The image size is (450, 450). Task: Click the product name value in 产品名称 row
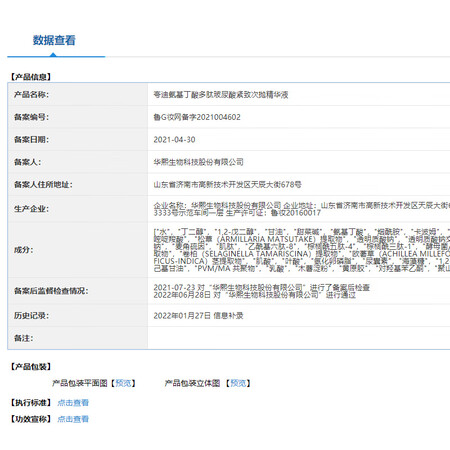click(x=221, y=95)
